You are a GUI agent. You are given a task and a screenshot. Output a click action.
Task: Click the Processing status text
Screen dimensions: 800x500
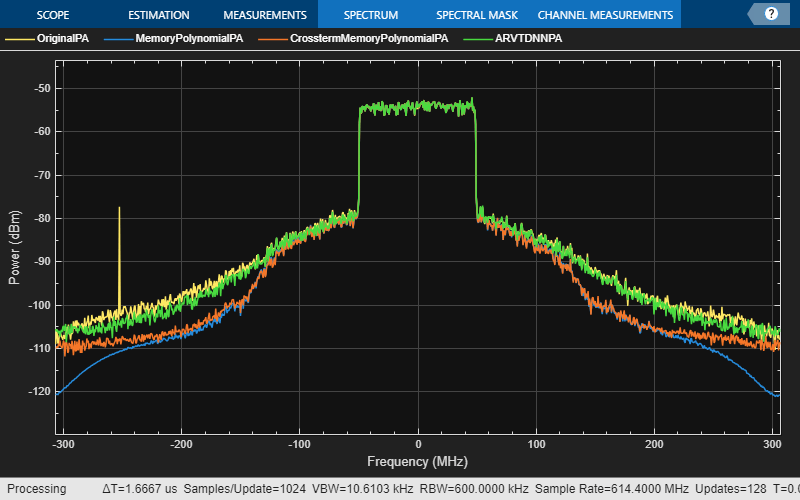click(x=37, y=489)
